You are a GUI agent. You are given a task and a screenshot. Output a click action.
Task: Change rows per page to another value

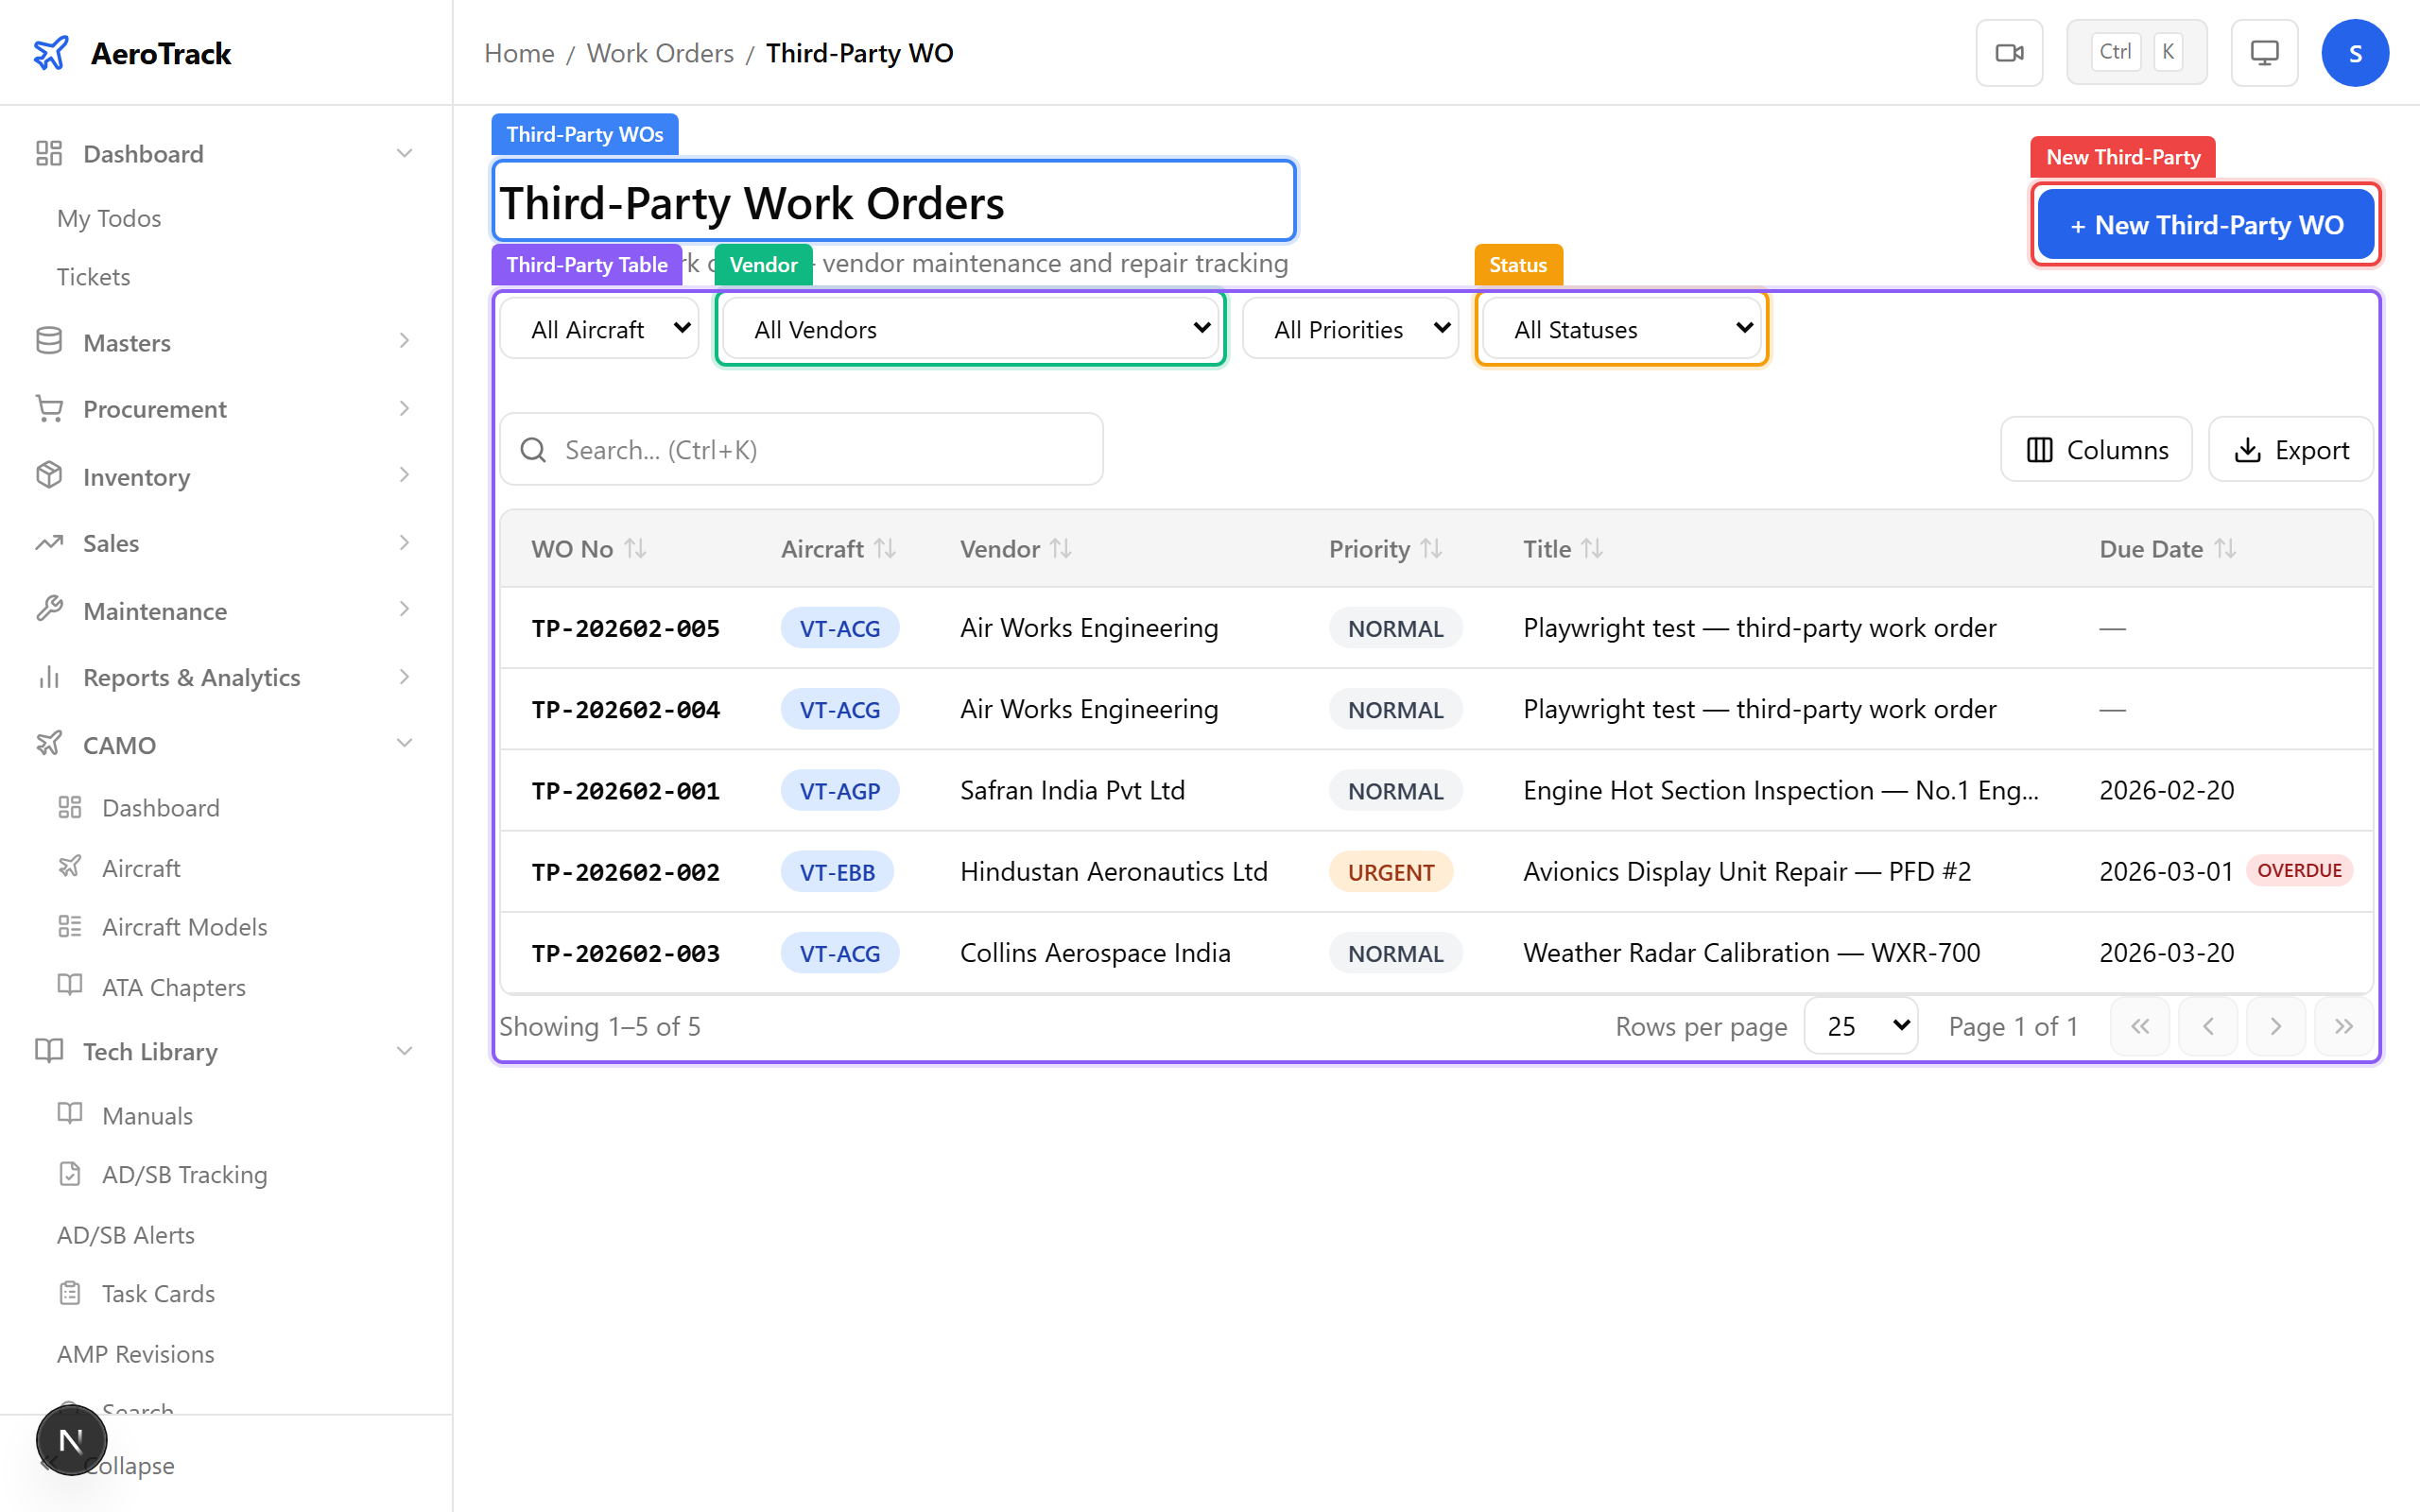1861,1025
